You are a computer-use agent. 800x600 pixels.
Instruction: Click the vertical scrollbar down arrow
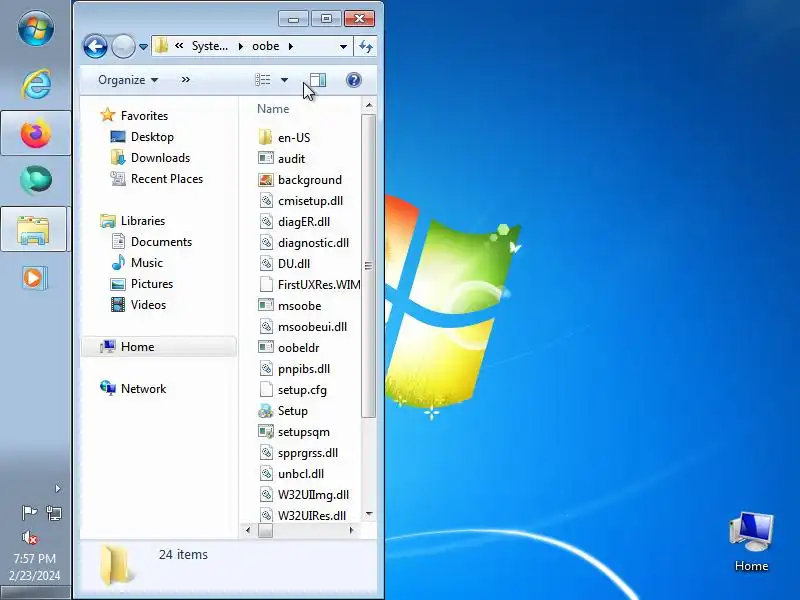click(x=369, y=514)
